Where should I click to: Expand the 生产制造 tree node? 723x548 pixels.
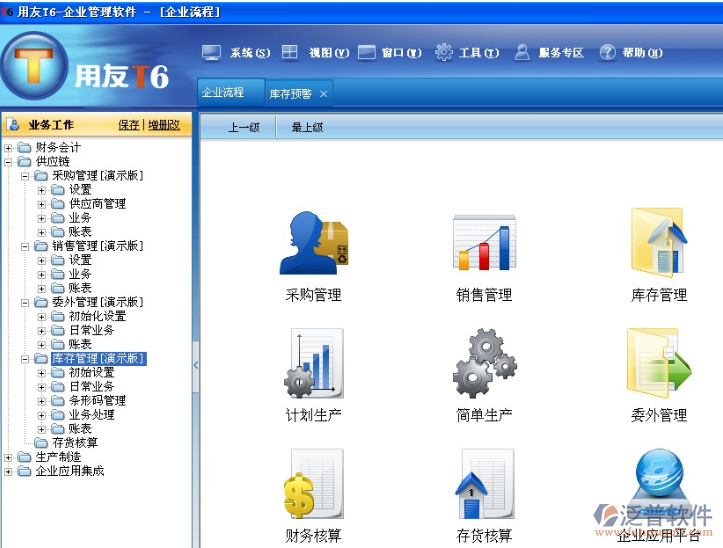click(x=9, y=457)
